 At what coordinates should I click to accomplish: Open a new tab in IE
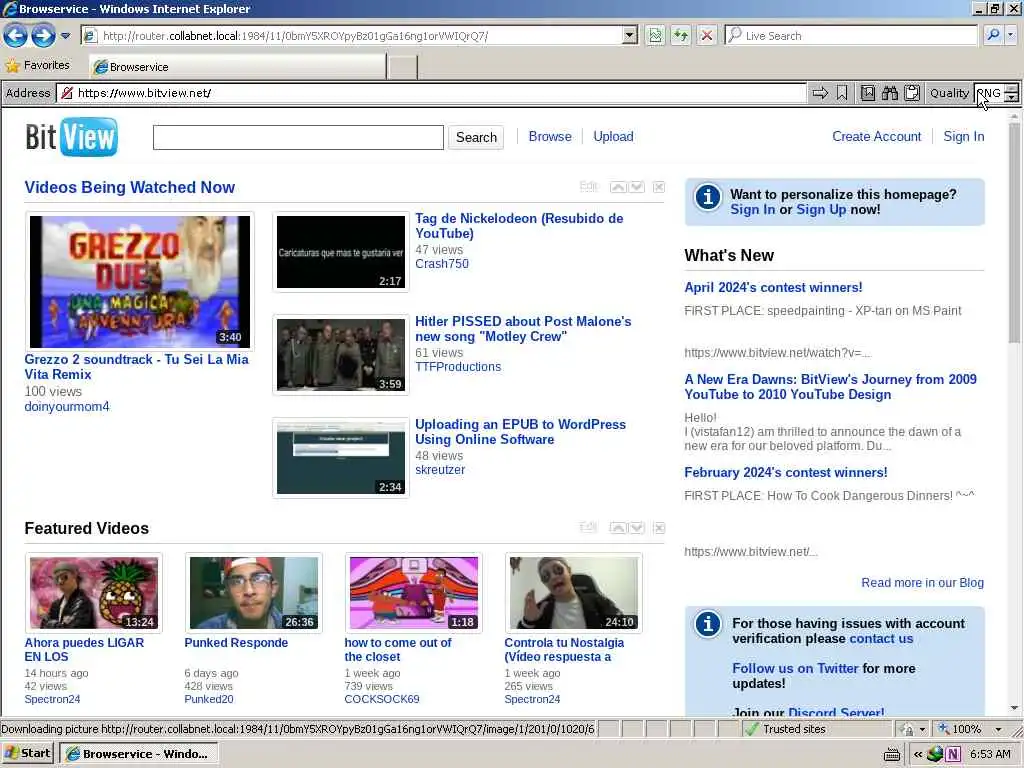click(x=402, y=67)
